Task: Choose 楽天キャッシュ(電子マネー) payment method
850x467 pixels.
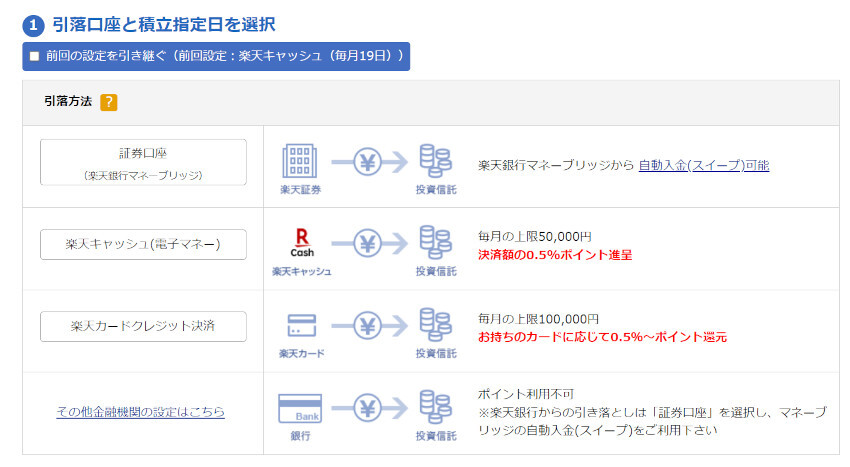Action: (x=143, y=244)
